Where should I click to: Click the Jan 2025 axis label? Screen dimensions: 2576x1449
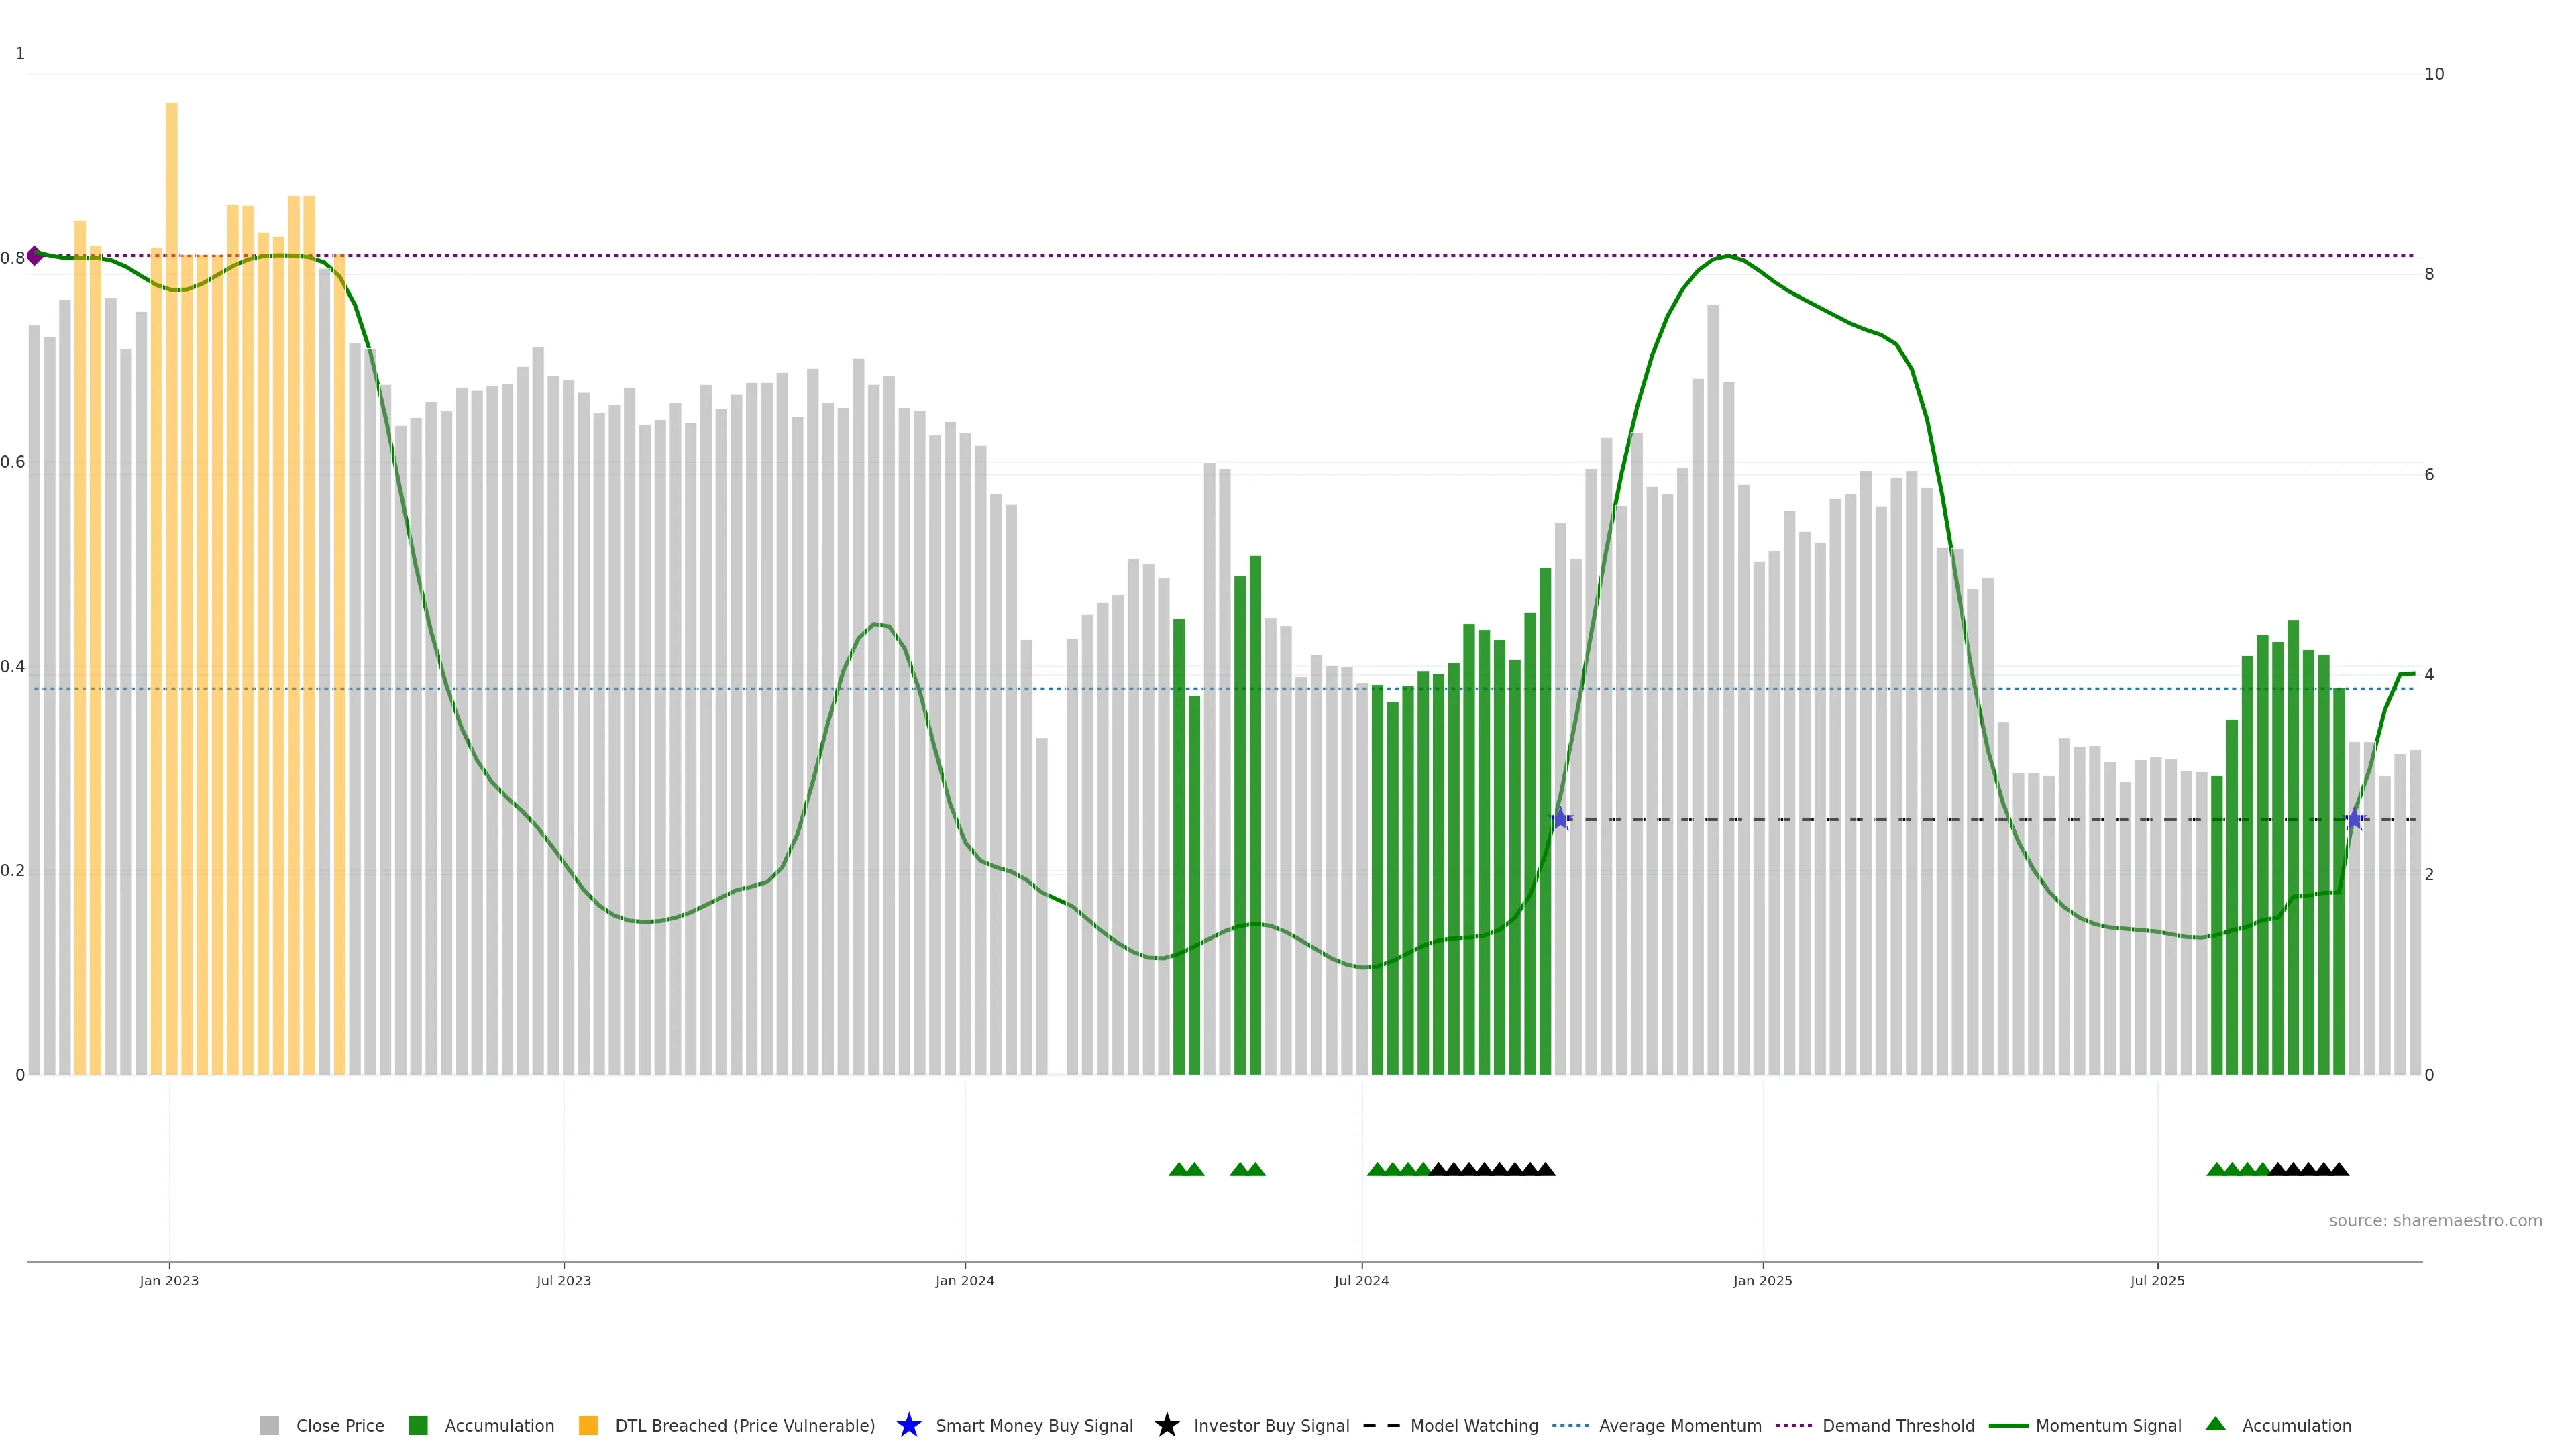[1762, 1281]
